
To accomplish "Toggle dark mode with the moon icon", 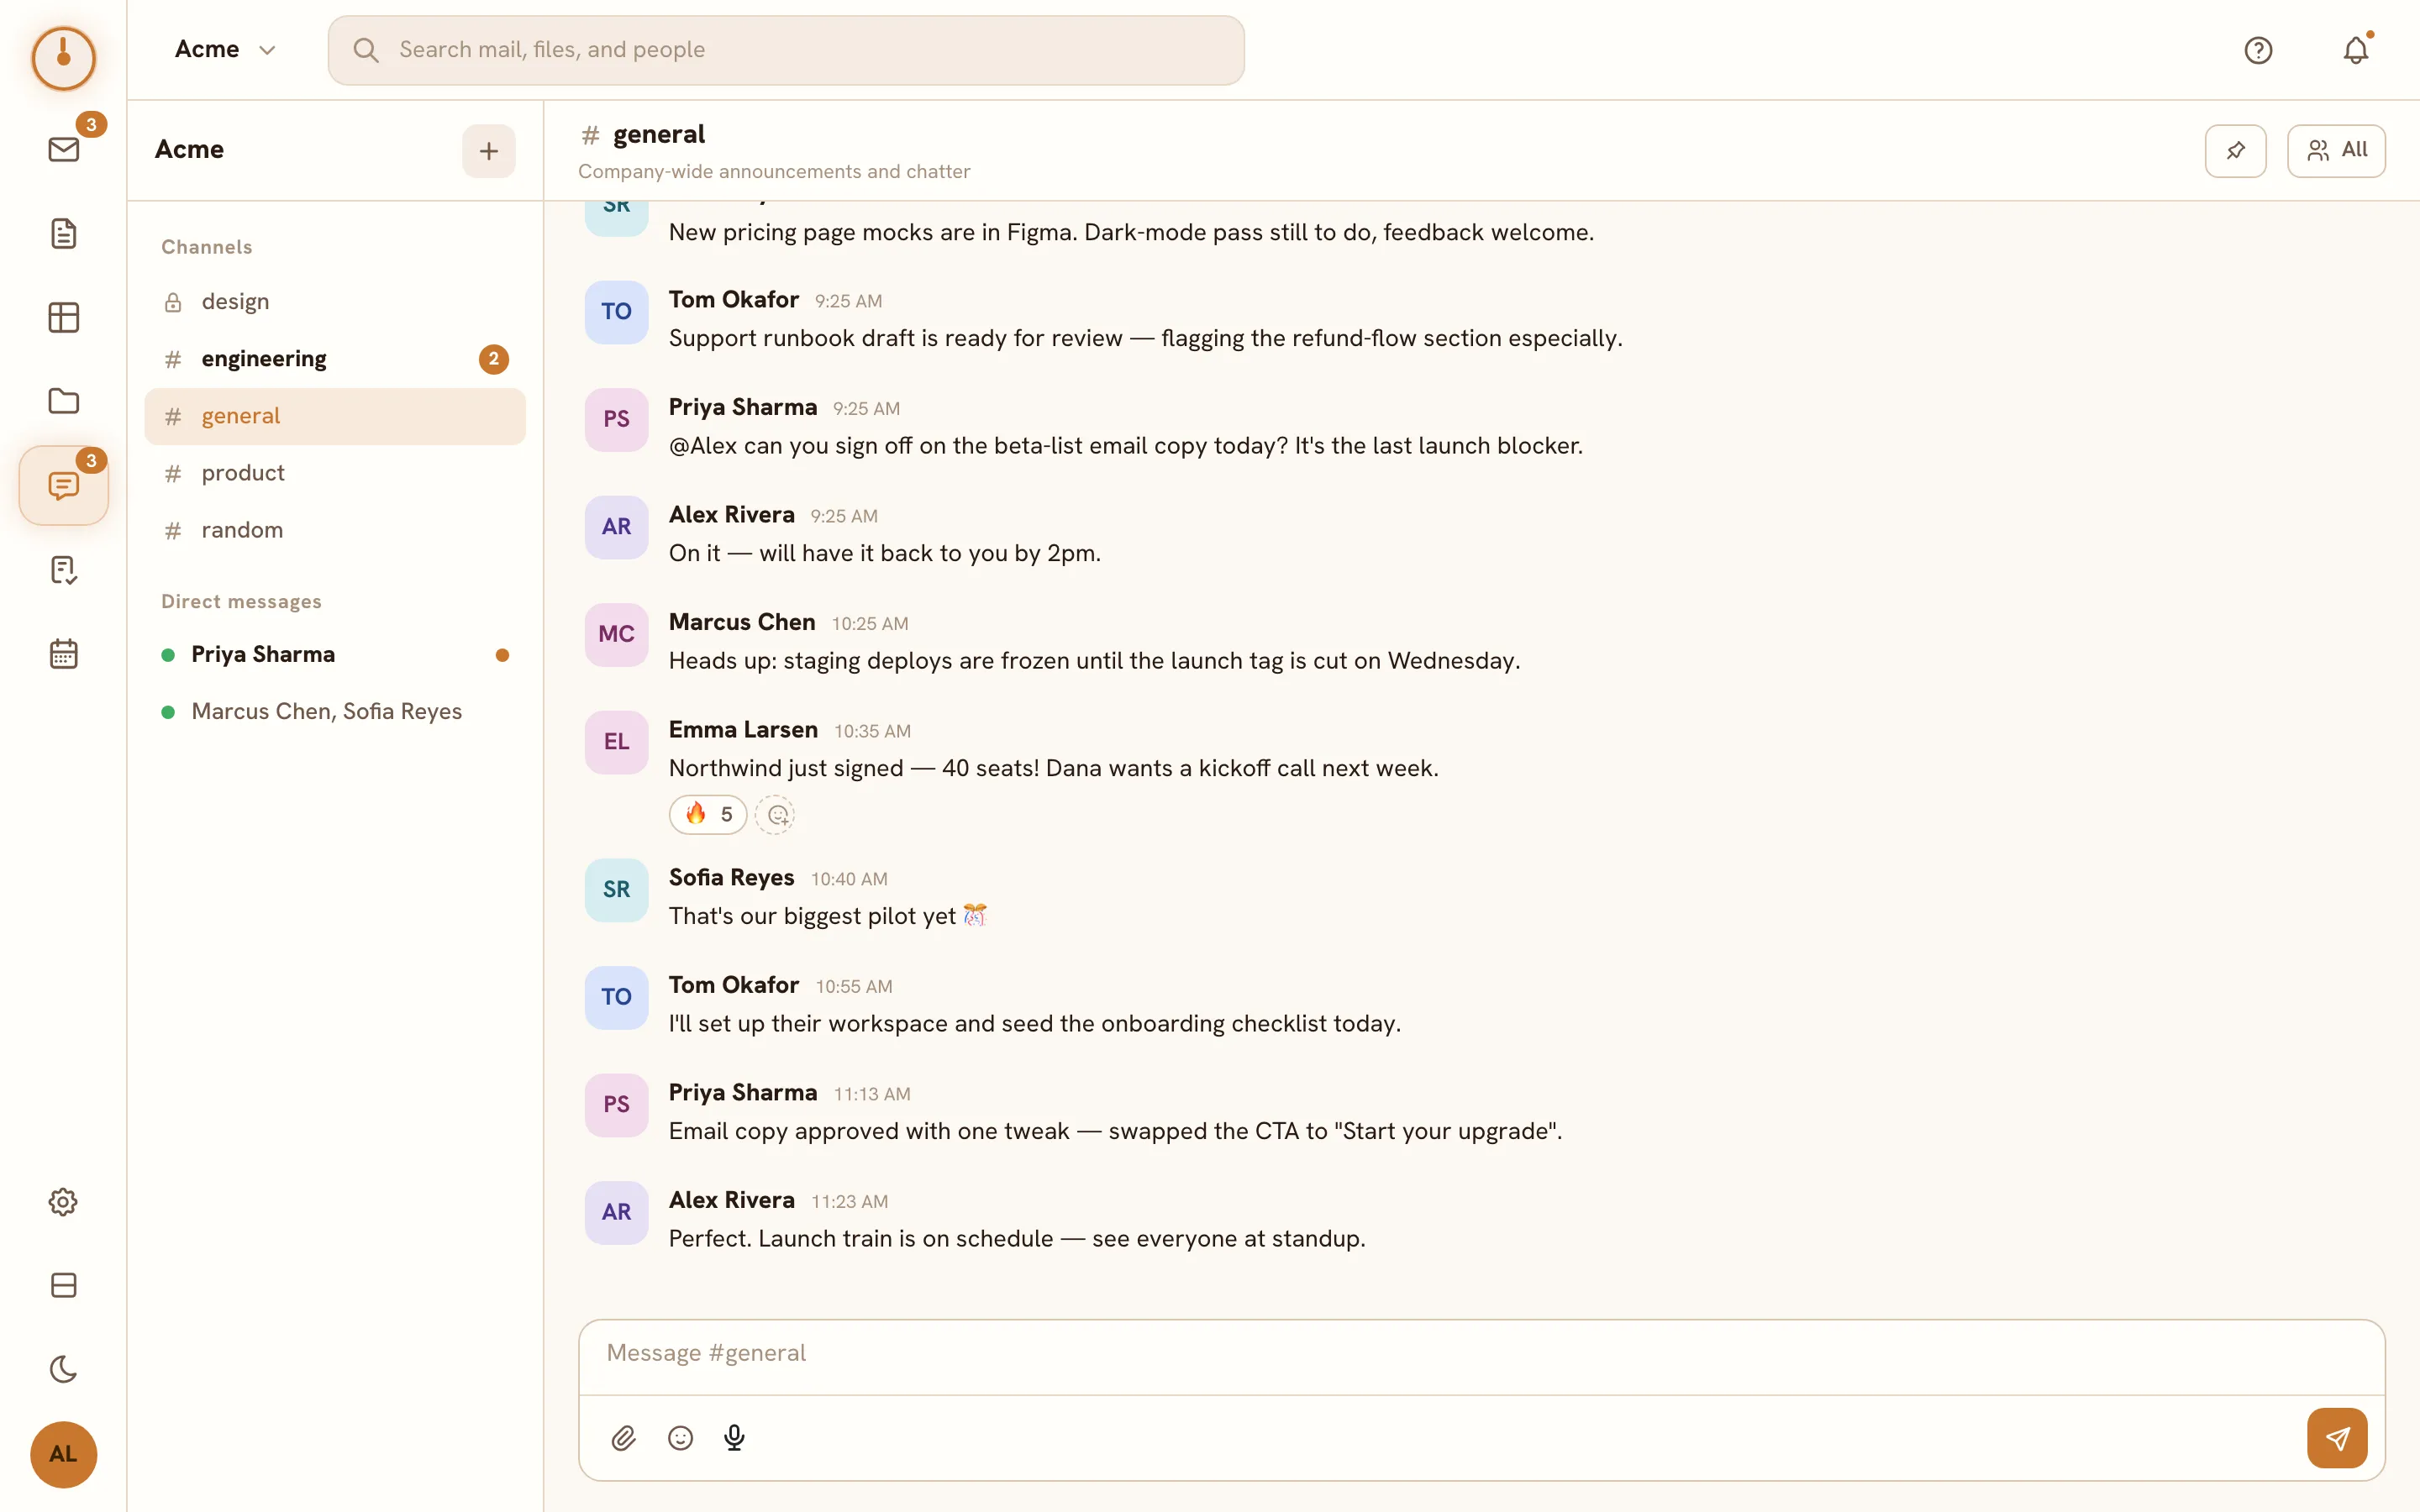I will coord(63,1369).
